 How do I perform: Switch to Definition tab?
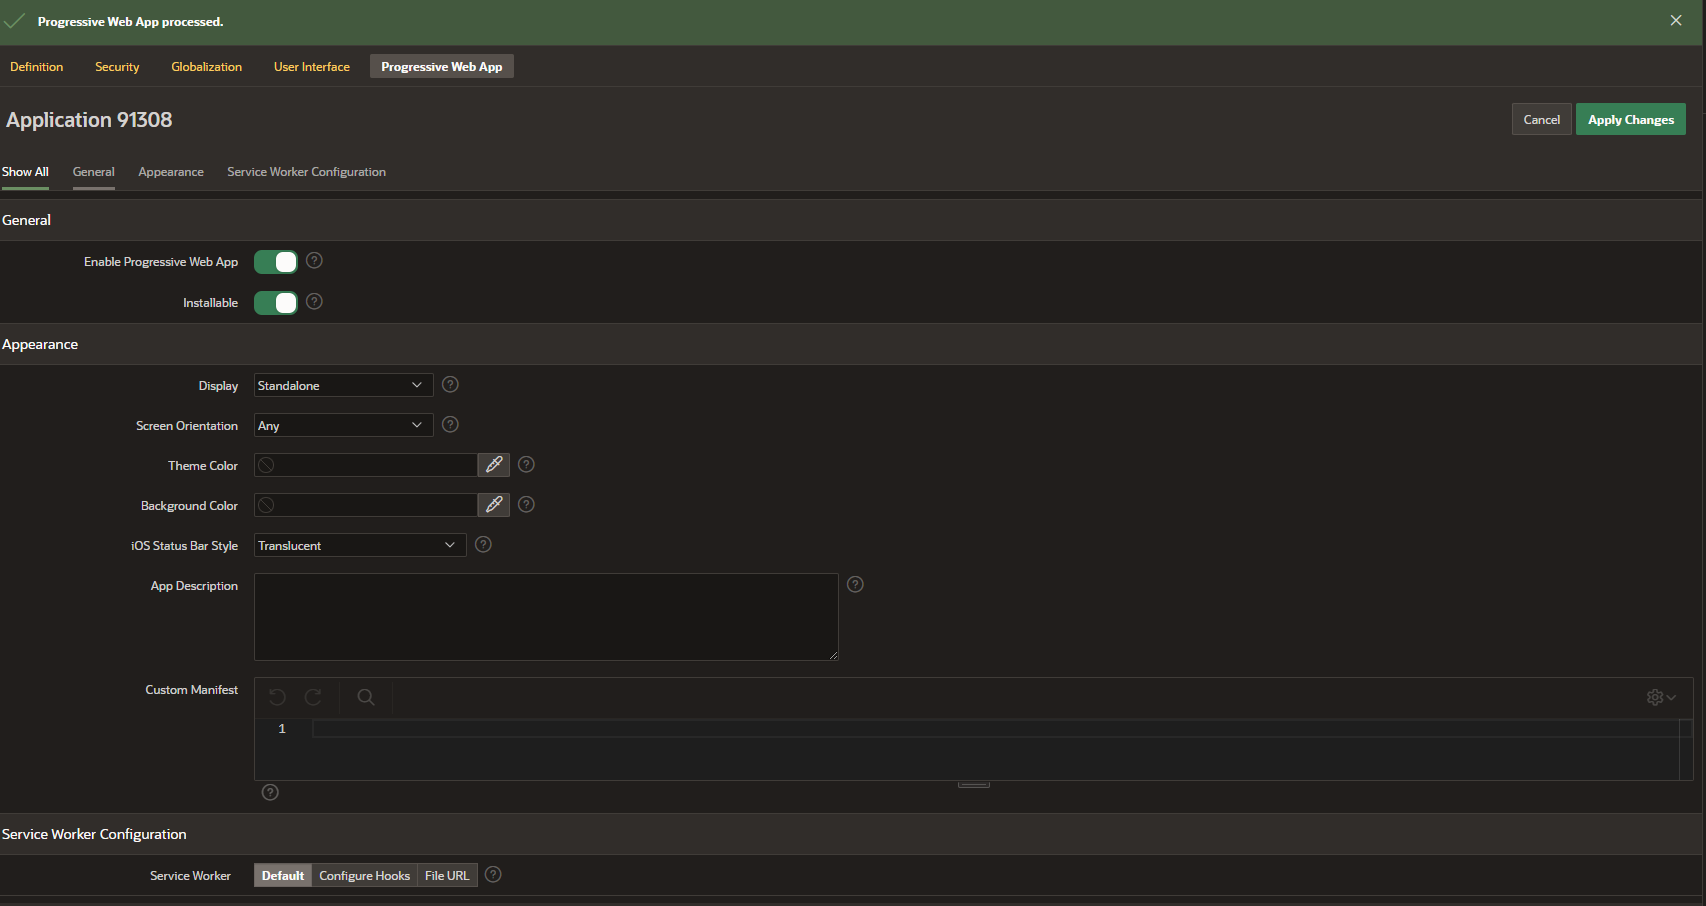37,67
